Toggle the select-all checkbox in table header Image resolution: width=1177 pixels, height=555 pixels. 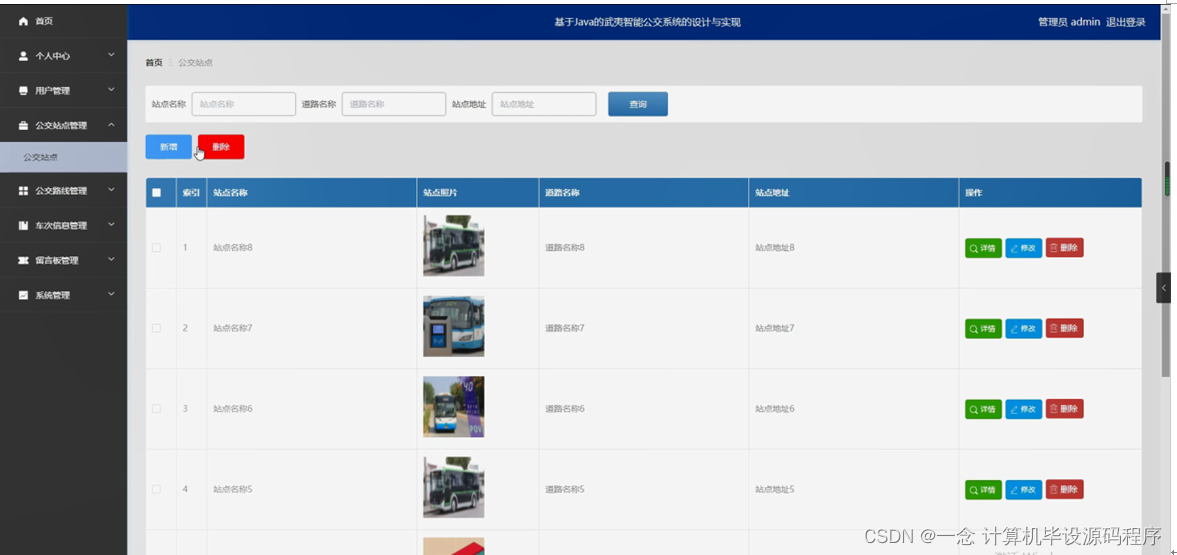[156, 193]
